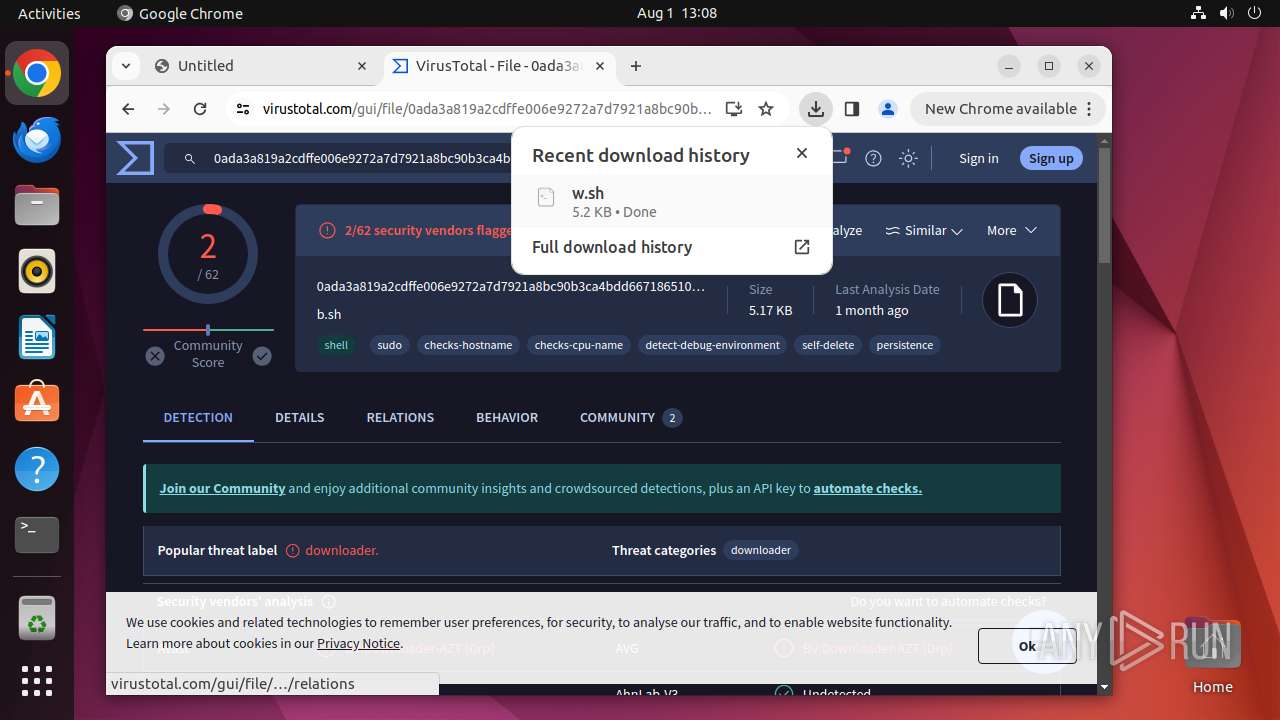Select the self-delete tag
The width and height of the screenshot is (1280, 720).
(x=828, y=345)
